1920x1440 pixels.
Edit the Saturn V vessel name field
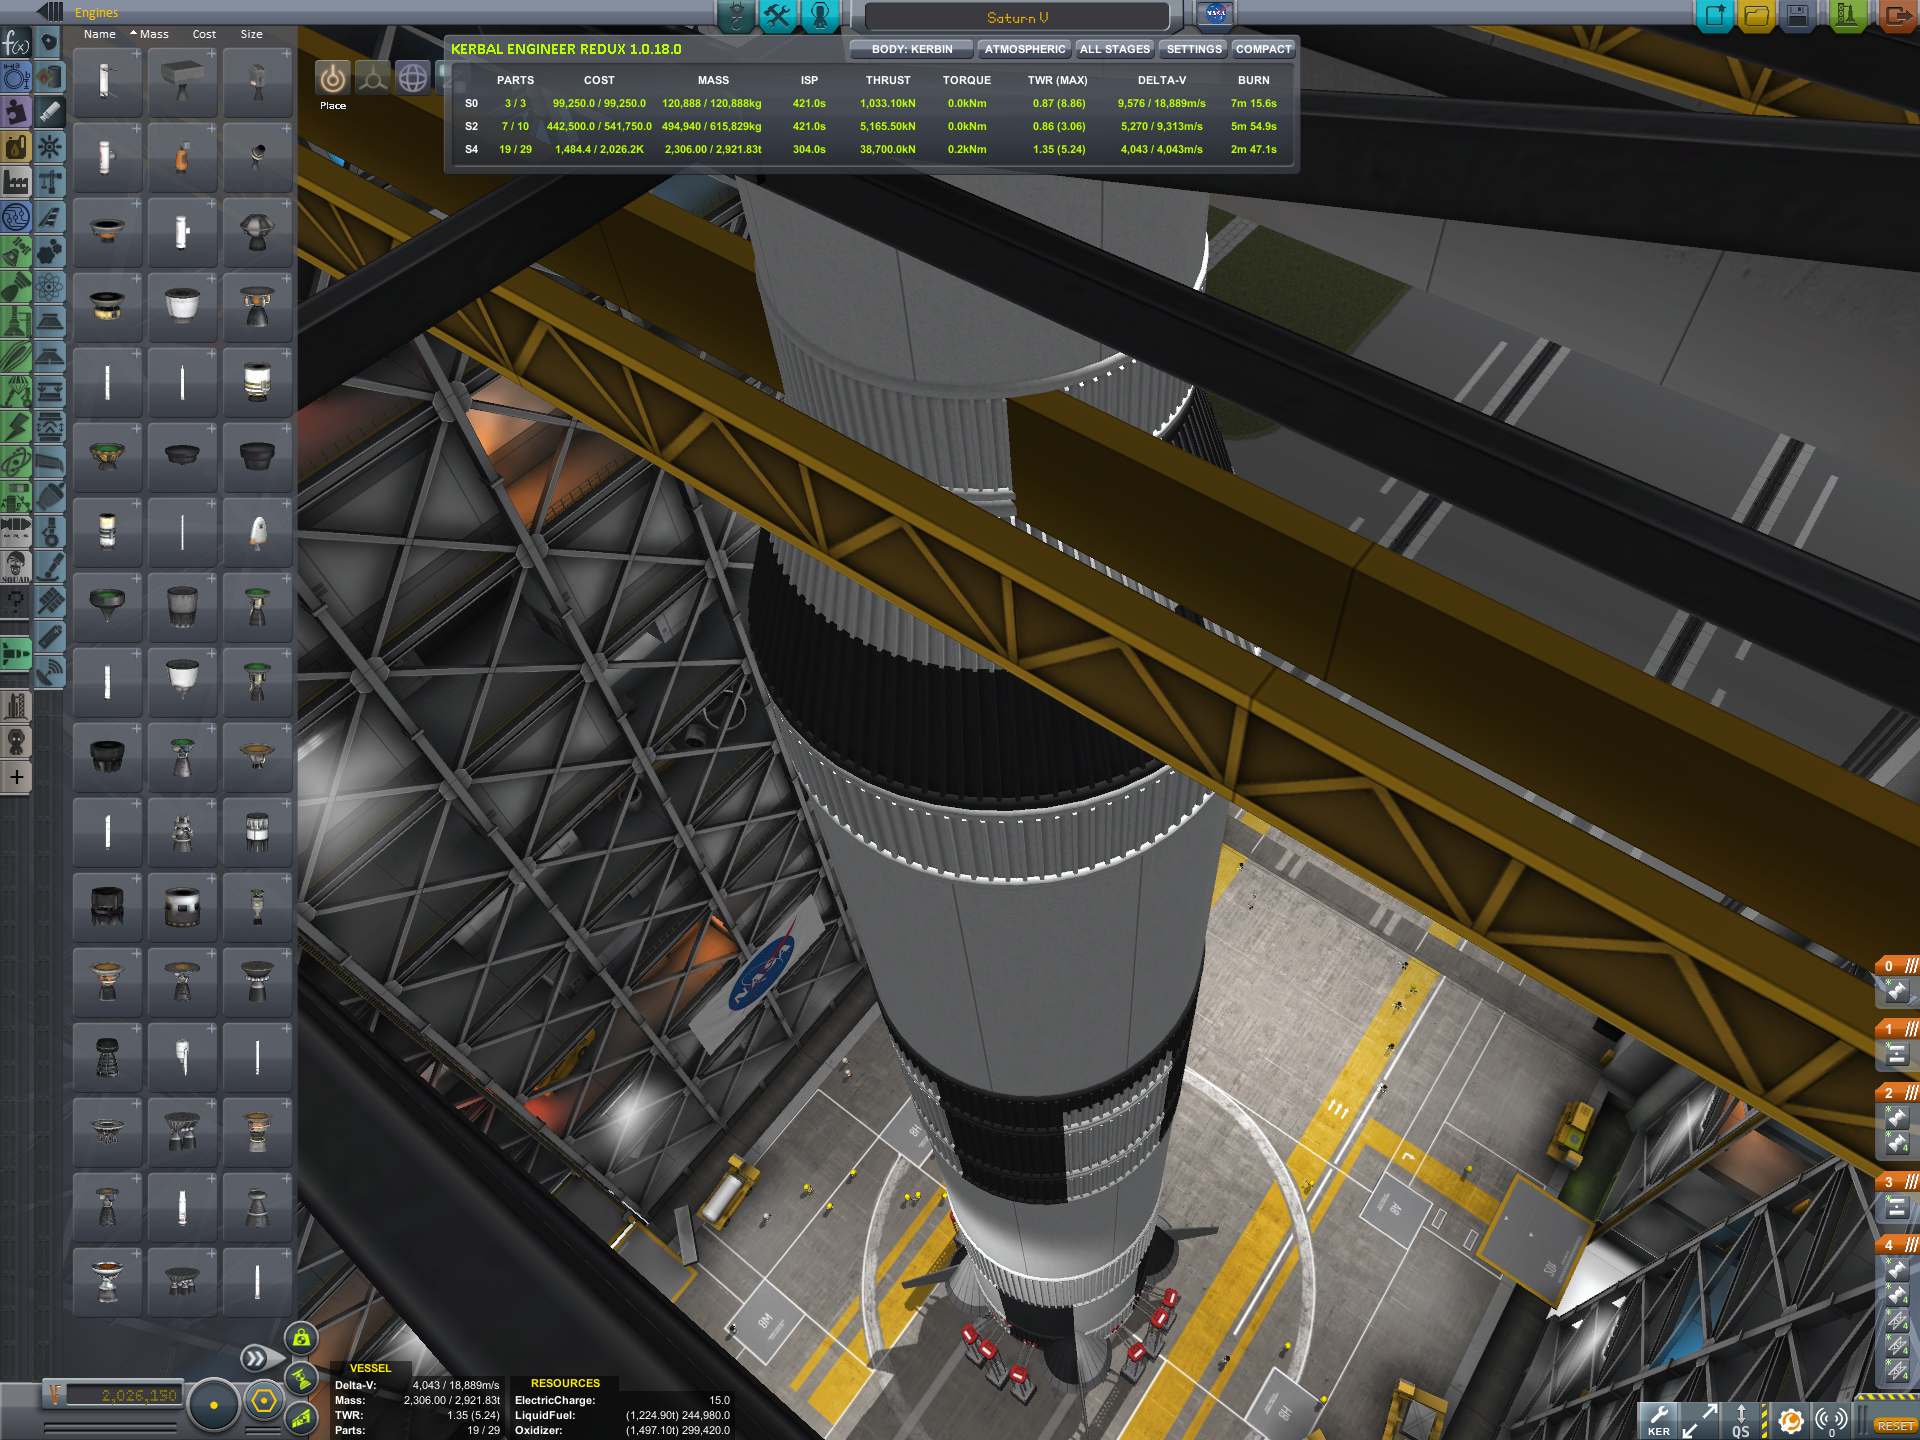point(1017,17)
